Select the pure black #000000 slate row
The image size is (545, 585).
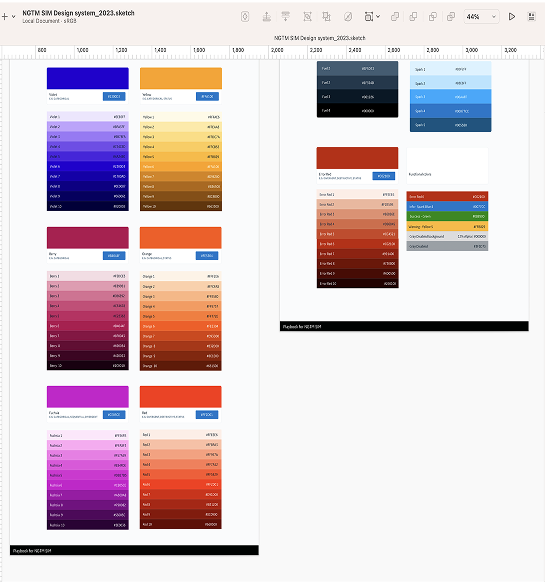pos(357,110)
